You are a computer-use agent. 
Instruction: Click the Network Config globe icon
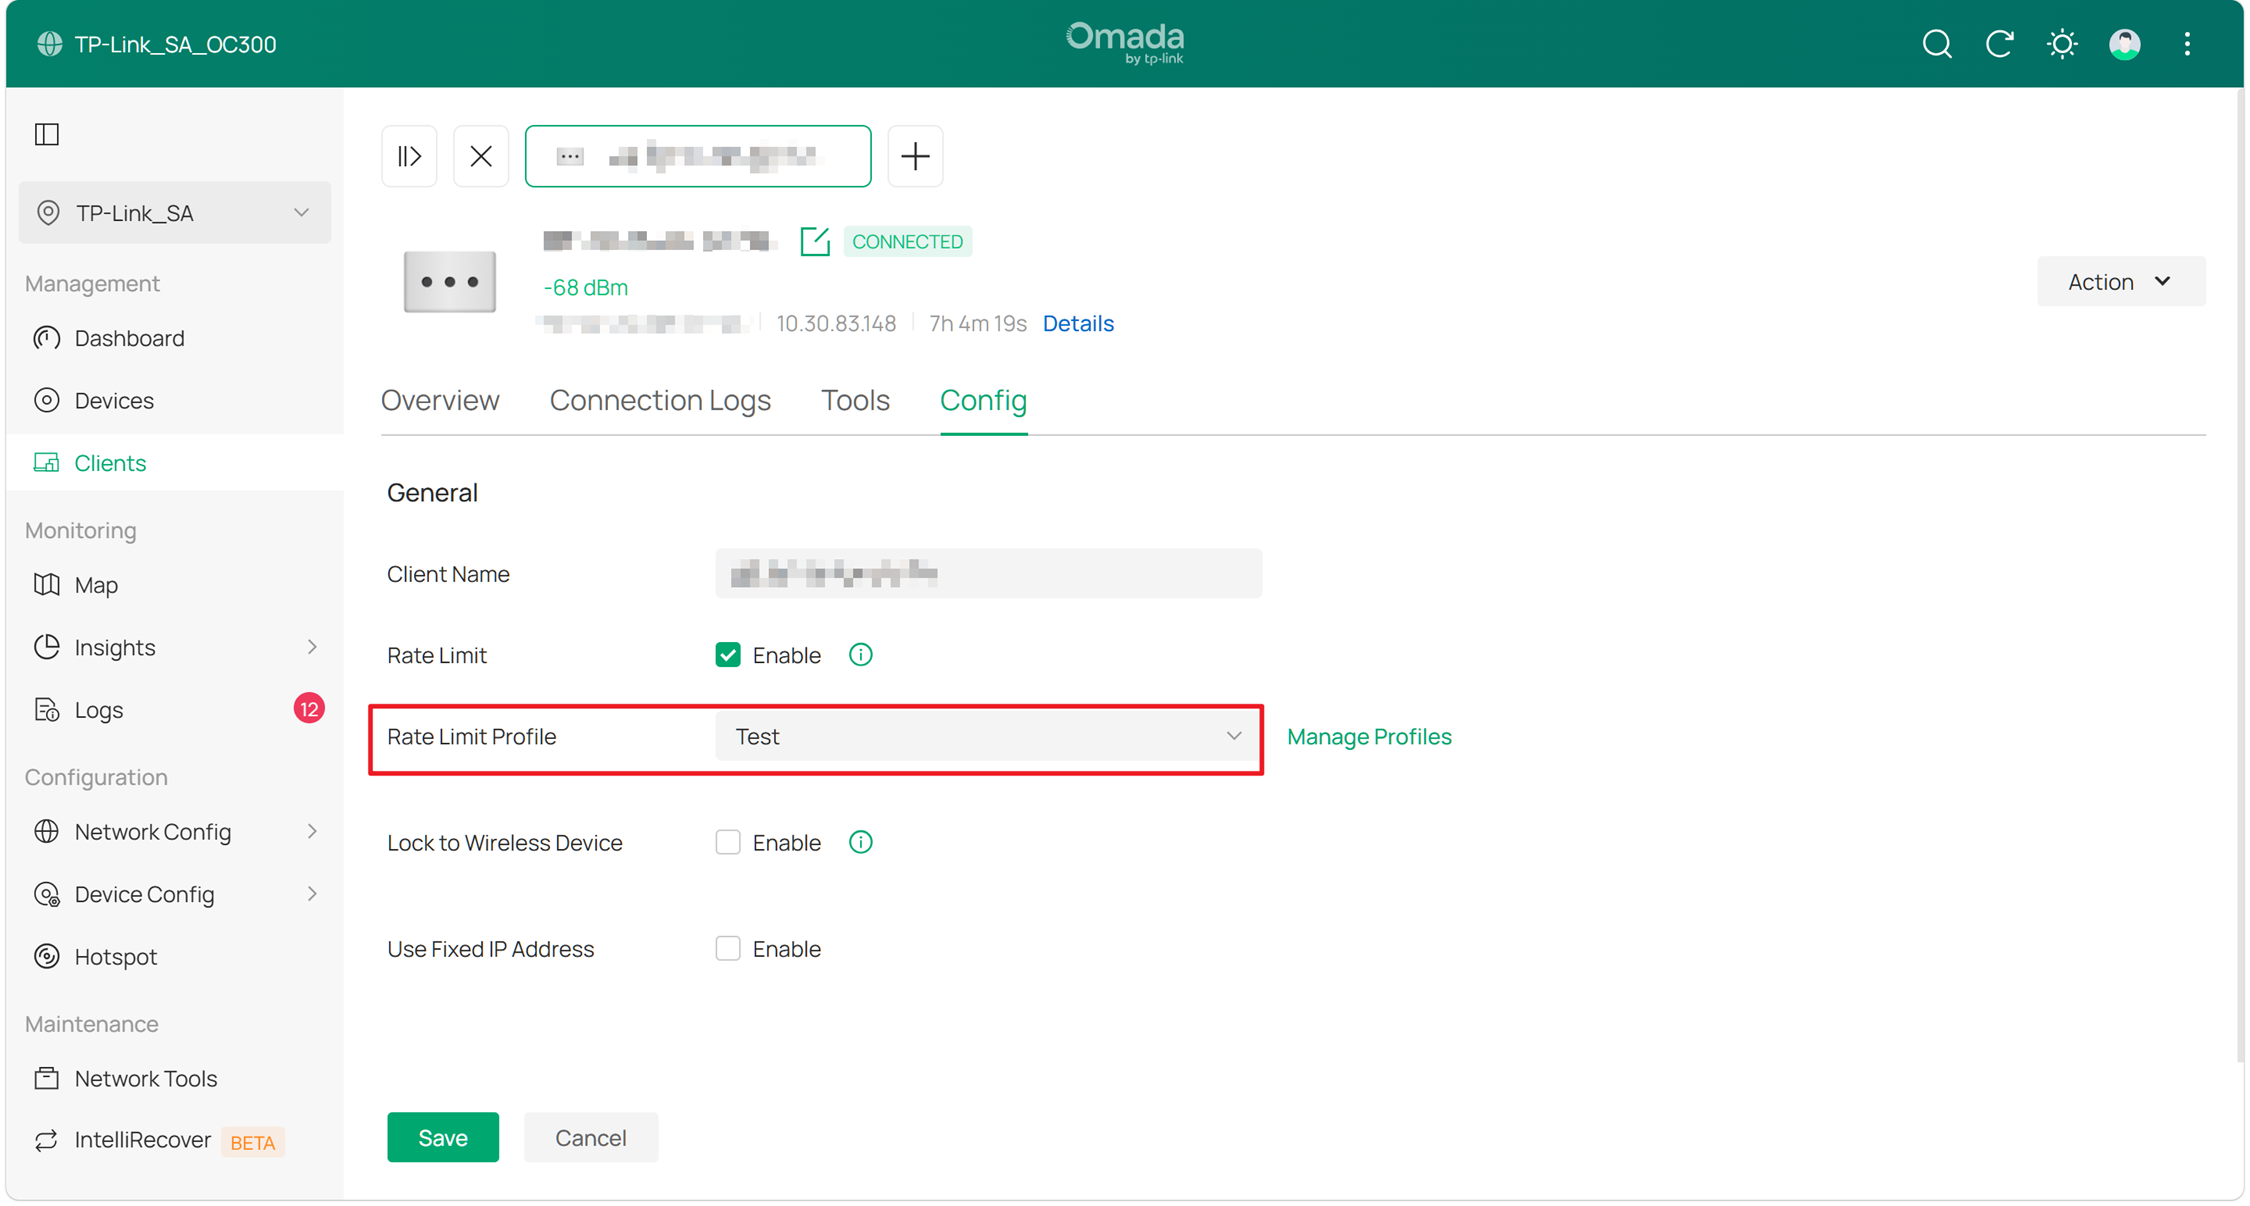point(47,831)
